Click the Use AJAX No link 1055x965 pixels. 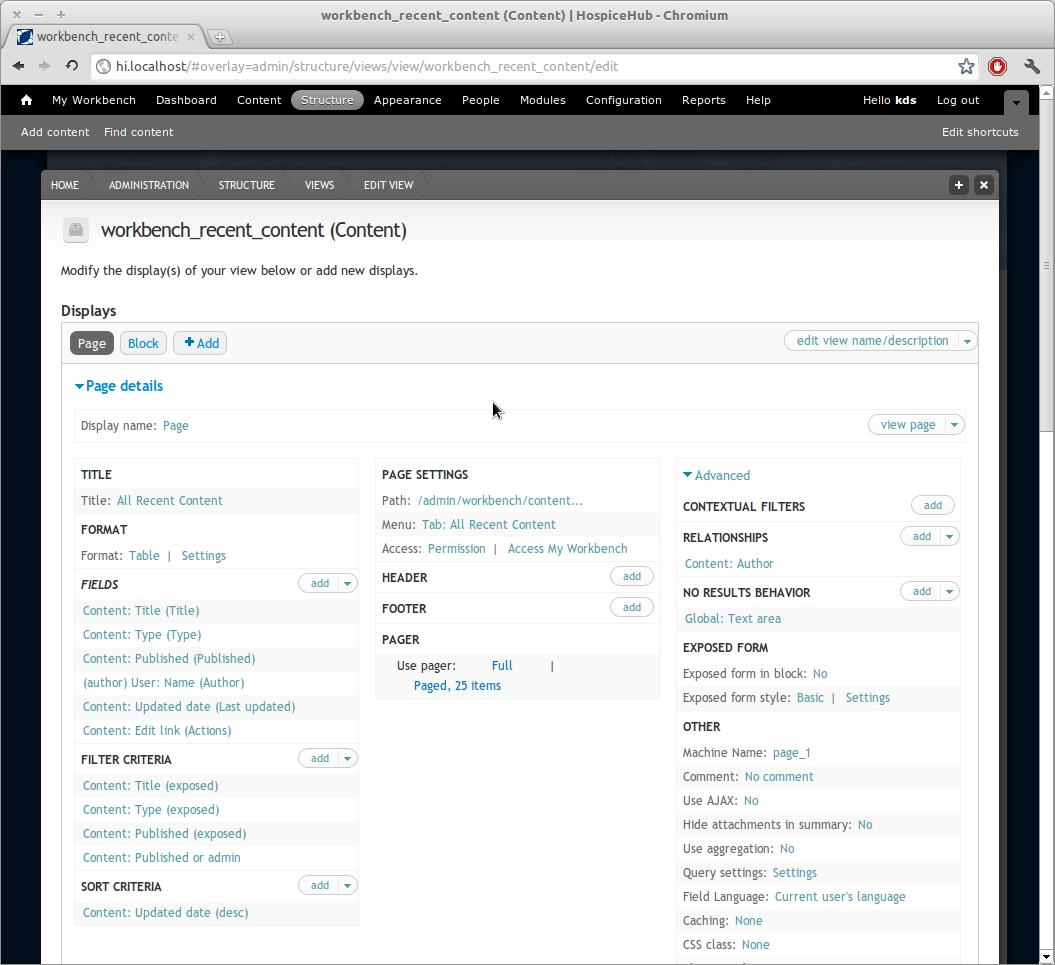pos(751,801)
